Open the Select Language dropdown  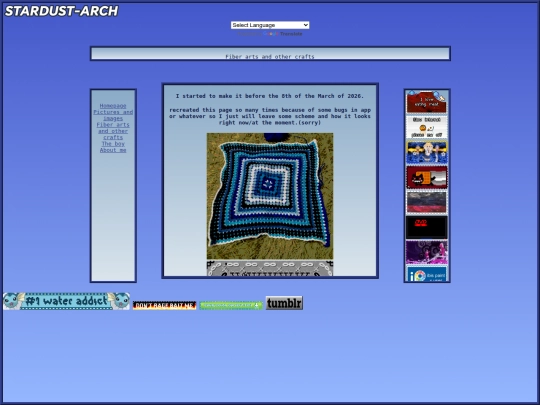point(270,25)
